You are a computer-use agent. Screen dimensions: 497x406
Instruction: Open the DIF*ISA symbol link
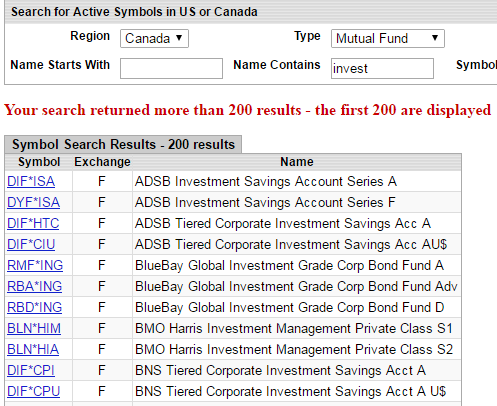click(x=31, y=182)
